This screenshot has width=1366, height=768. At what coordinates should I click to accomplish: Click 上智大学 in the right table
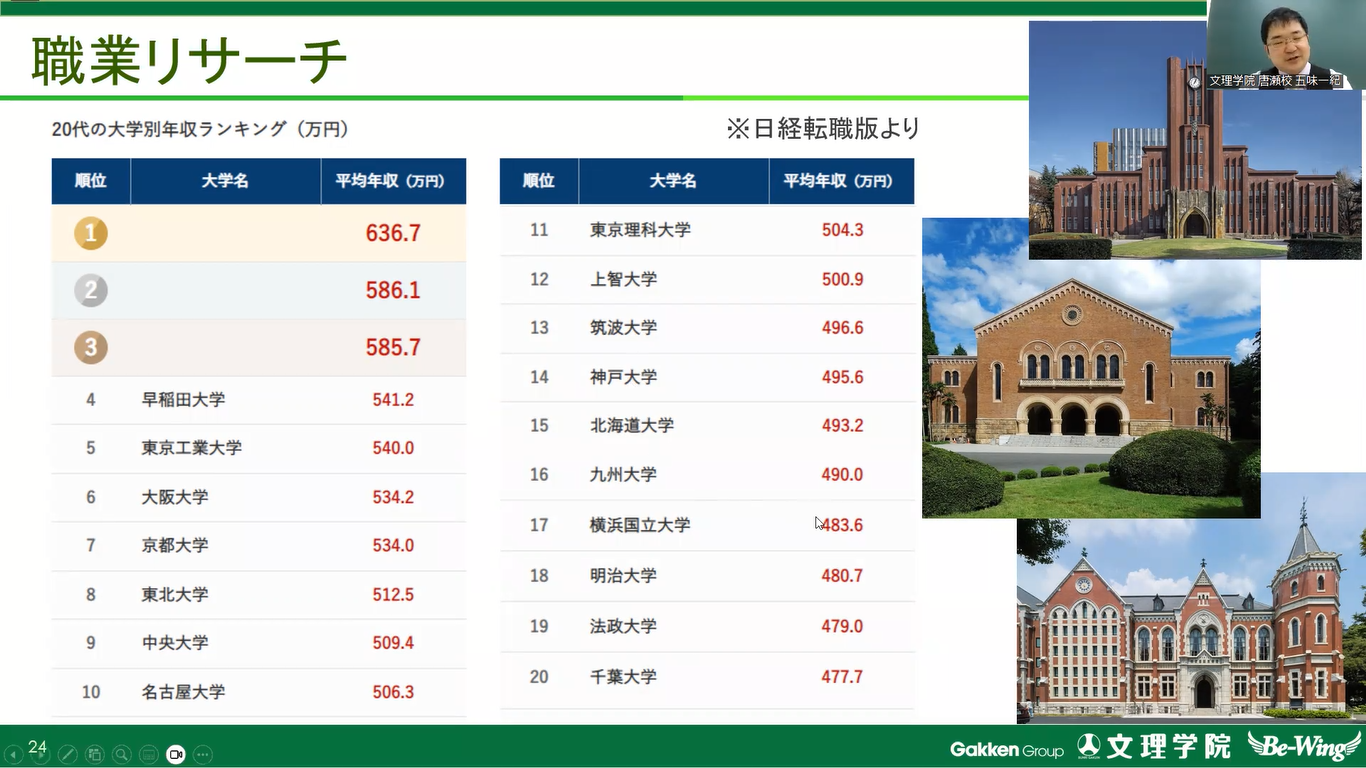pos(623,279)
